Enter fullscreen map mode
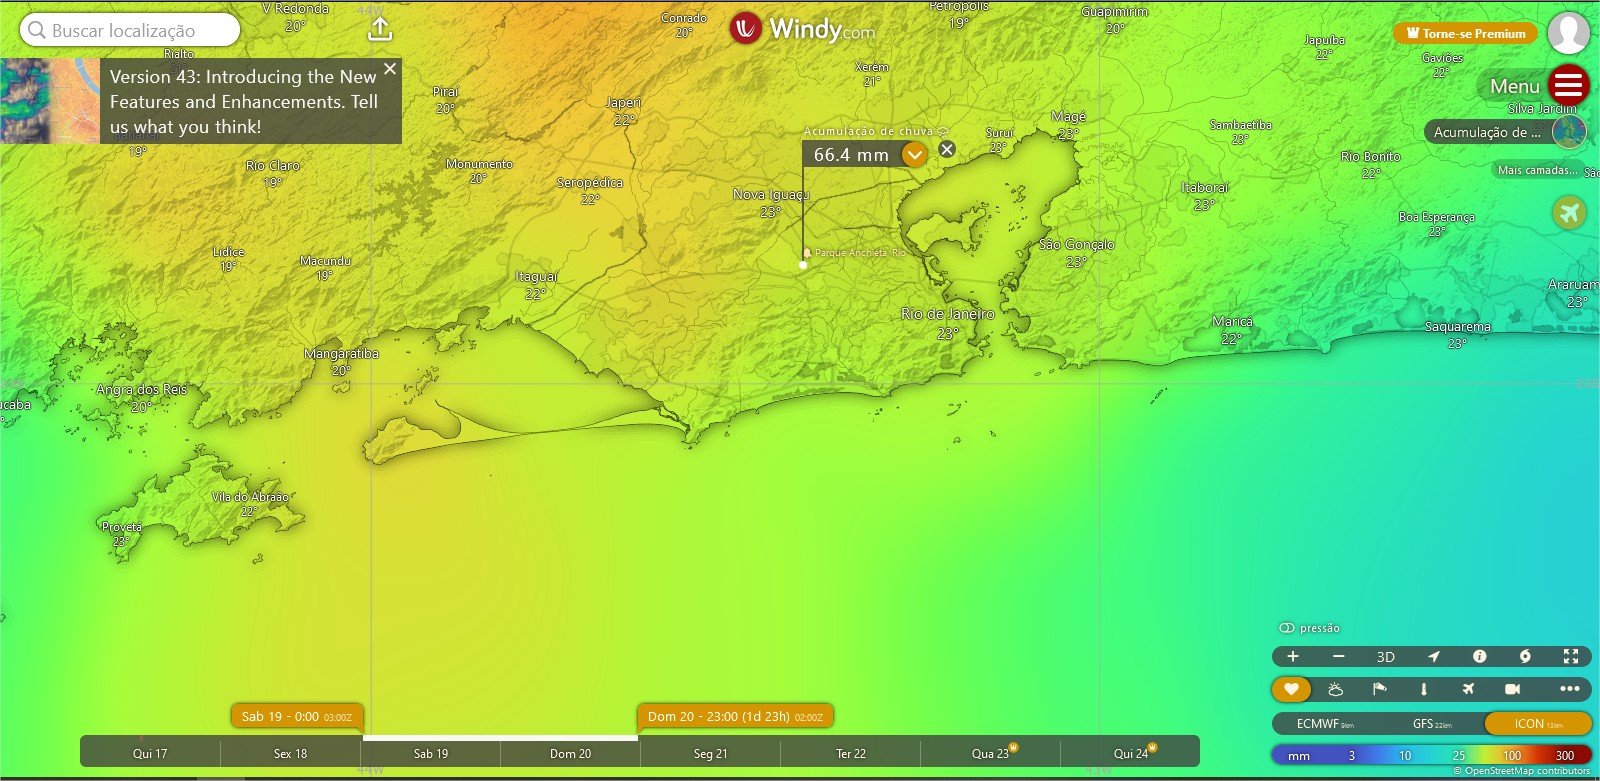 click(x=1571, y=657)
